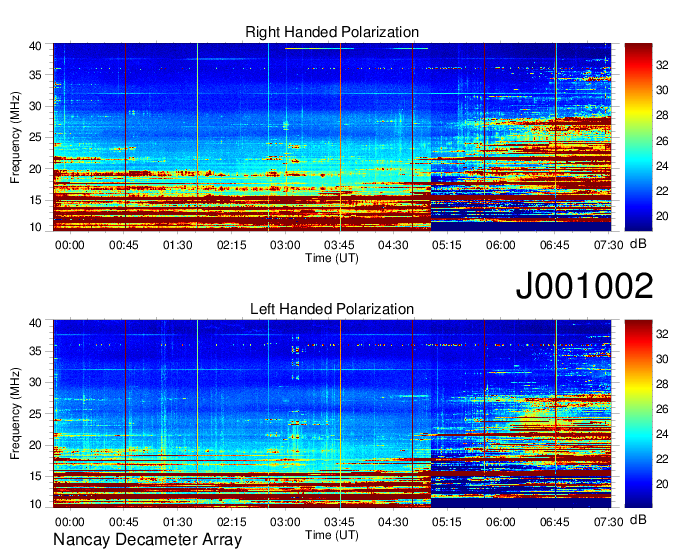
Task: Click the 40 MHz tick on the right-handed plot
Action: [35, 46]
